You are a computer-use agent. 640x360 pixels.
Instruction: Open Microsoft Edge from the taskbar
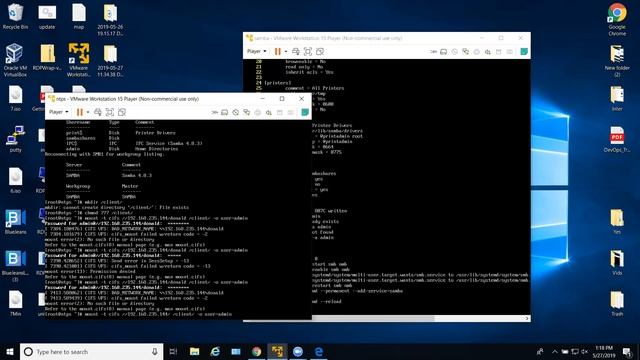pyautogui.click(x=319, y=351)
